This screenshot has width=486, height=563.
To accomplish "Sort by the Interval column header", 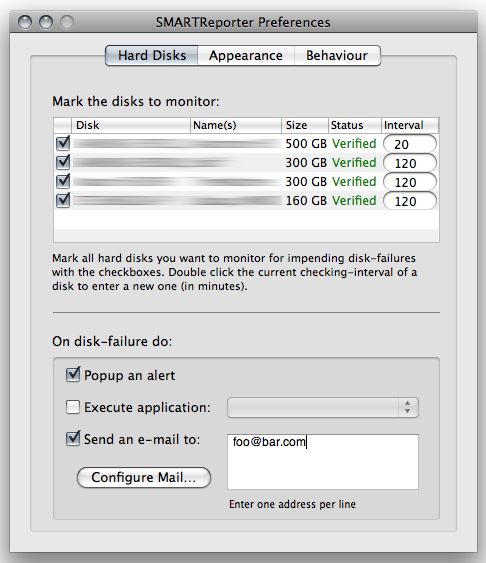I will pos(410,125).
